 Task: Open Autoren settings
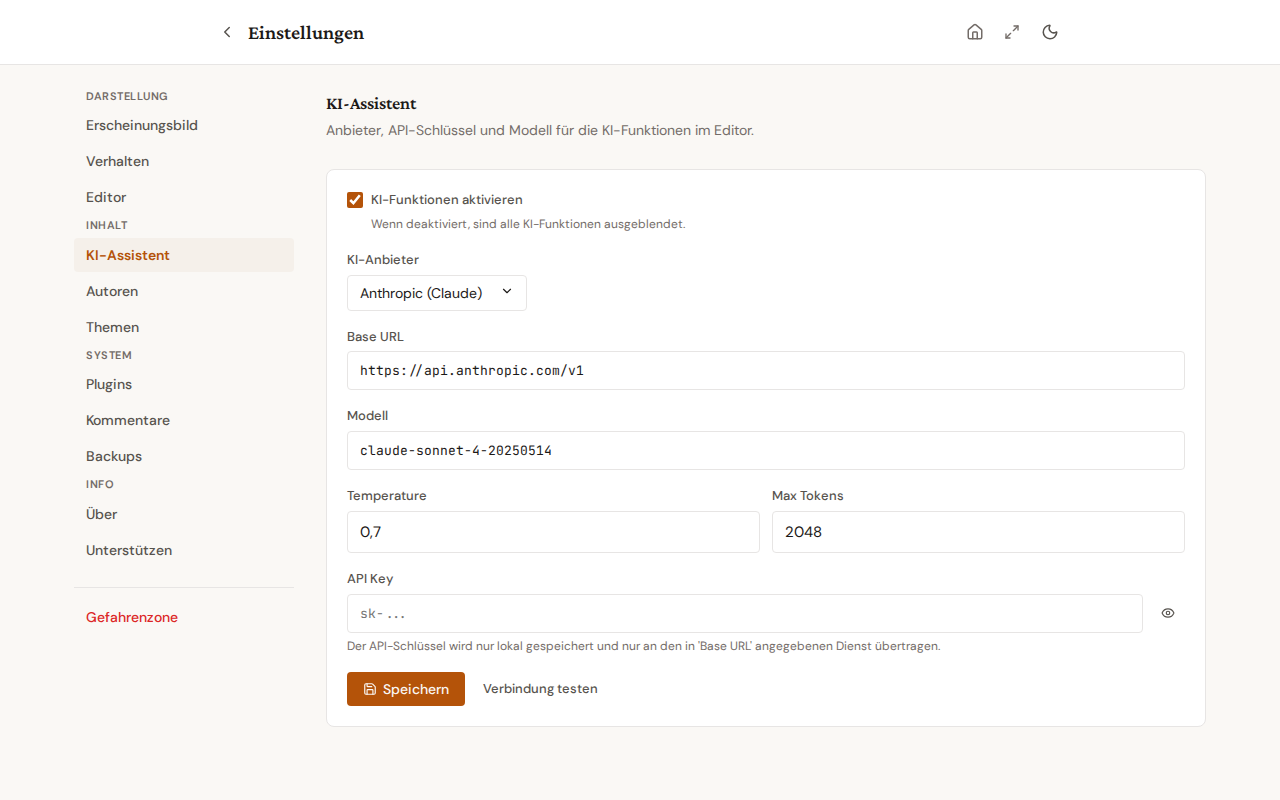184,291
